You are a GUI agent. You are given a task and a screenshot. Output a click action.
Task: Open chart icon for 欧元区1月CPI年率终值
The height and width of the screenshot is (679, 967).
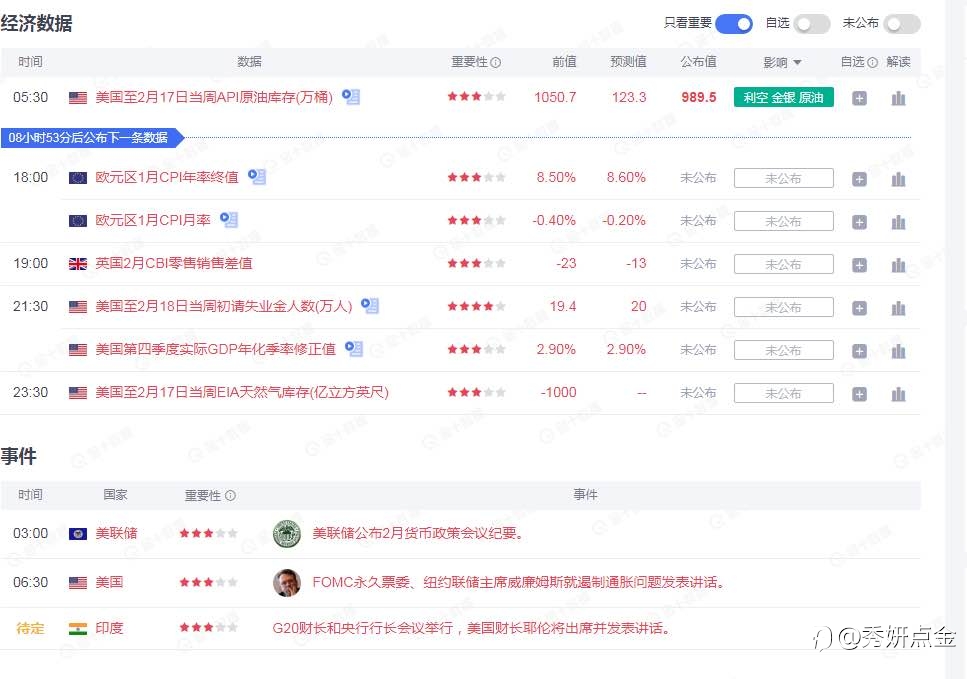899,179
